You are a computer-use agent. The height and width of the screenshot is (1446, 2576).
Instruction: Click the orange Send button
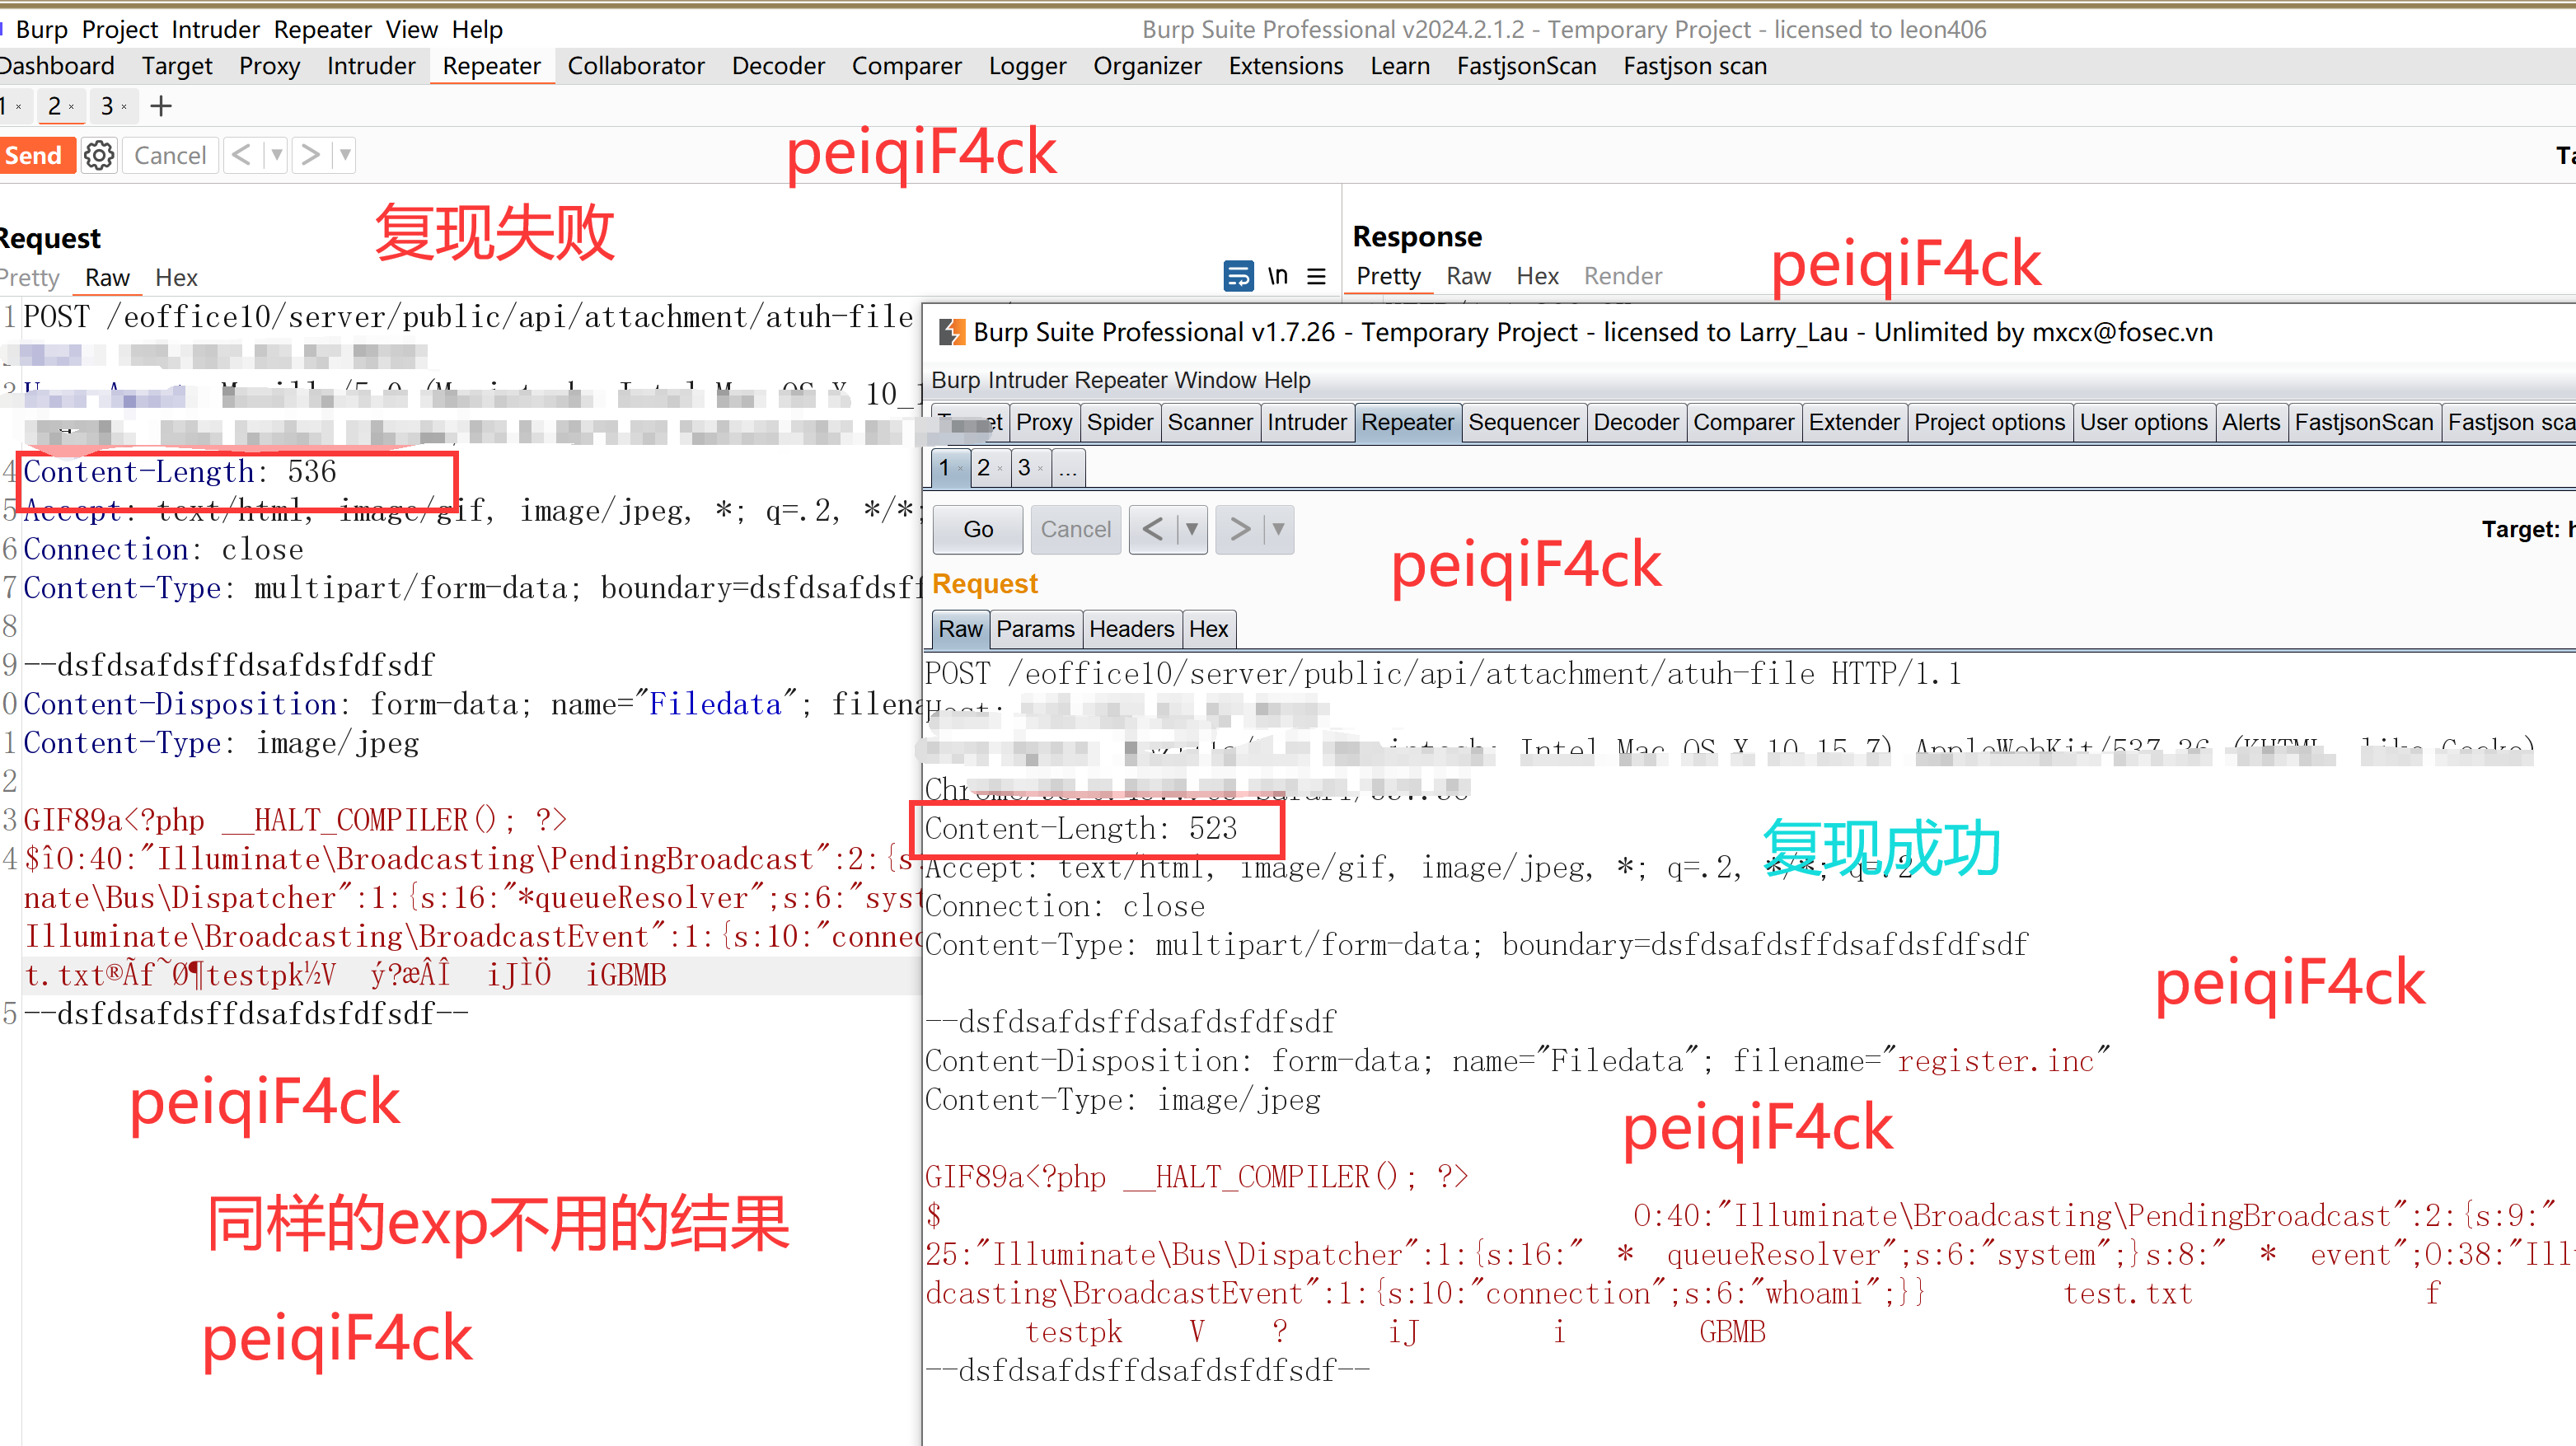[36, 155]
